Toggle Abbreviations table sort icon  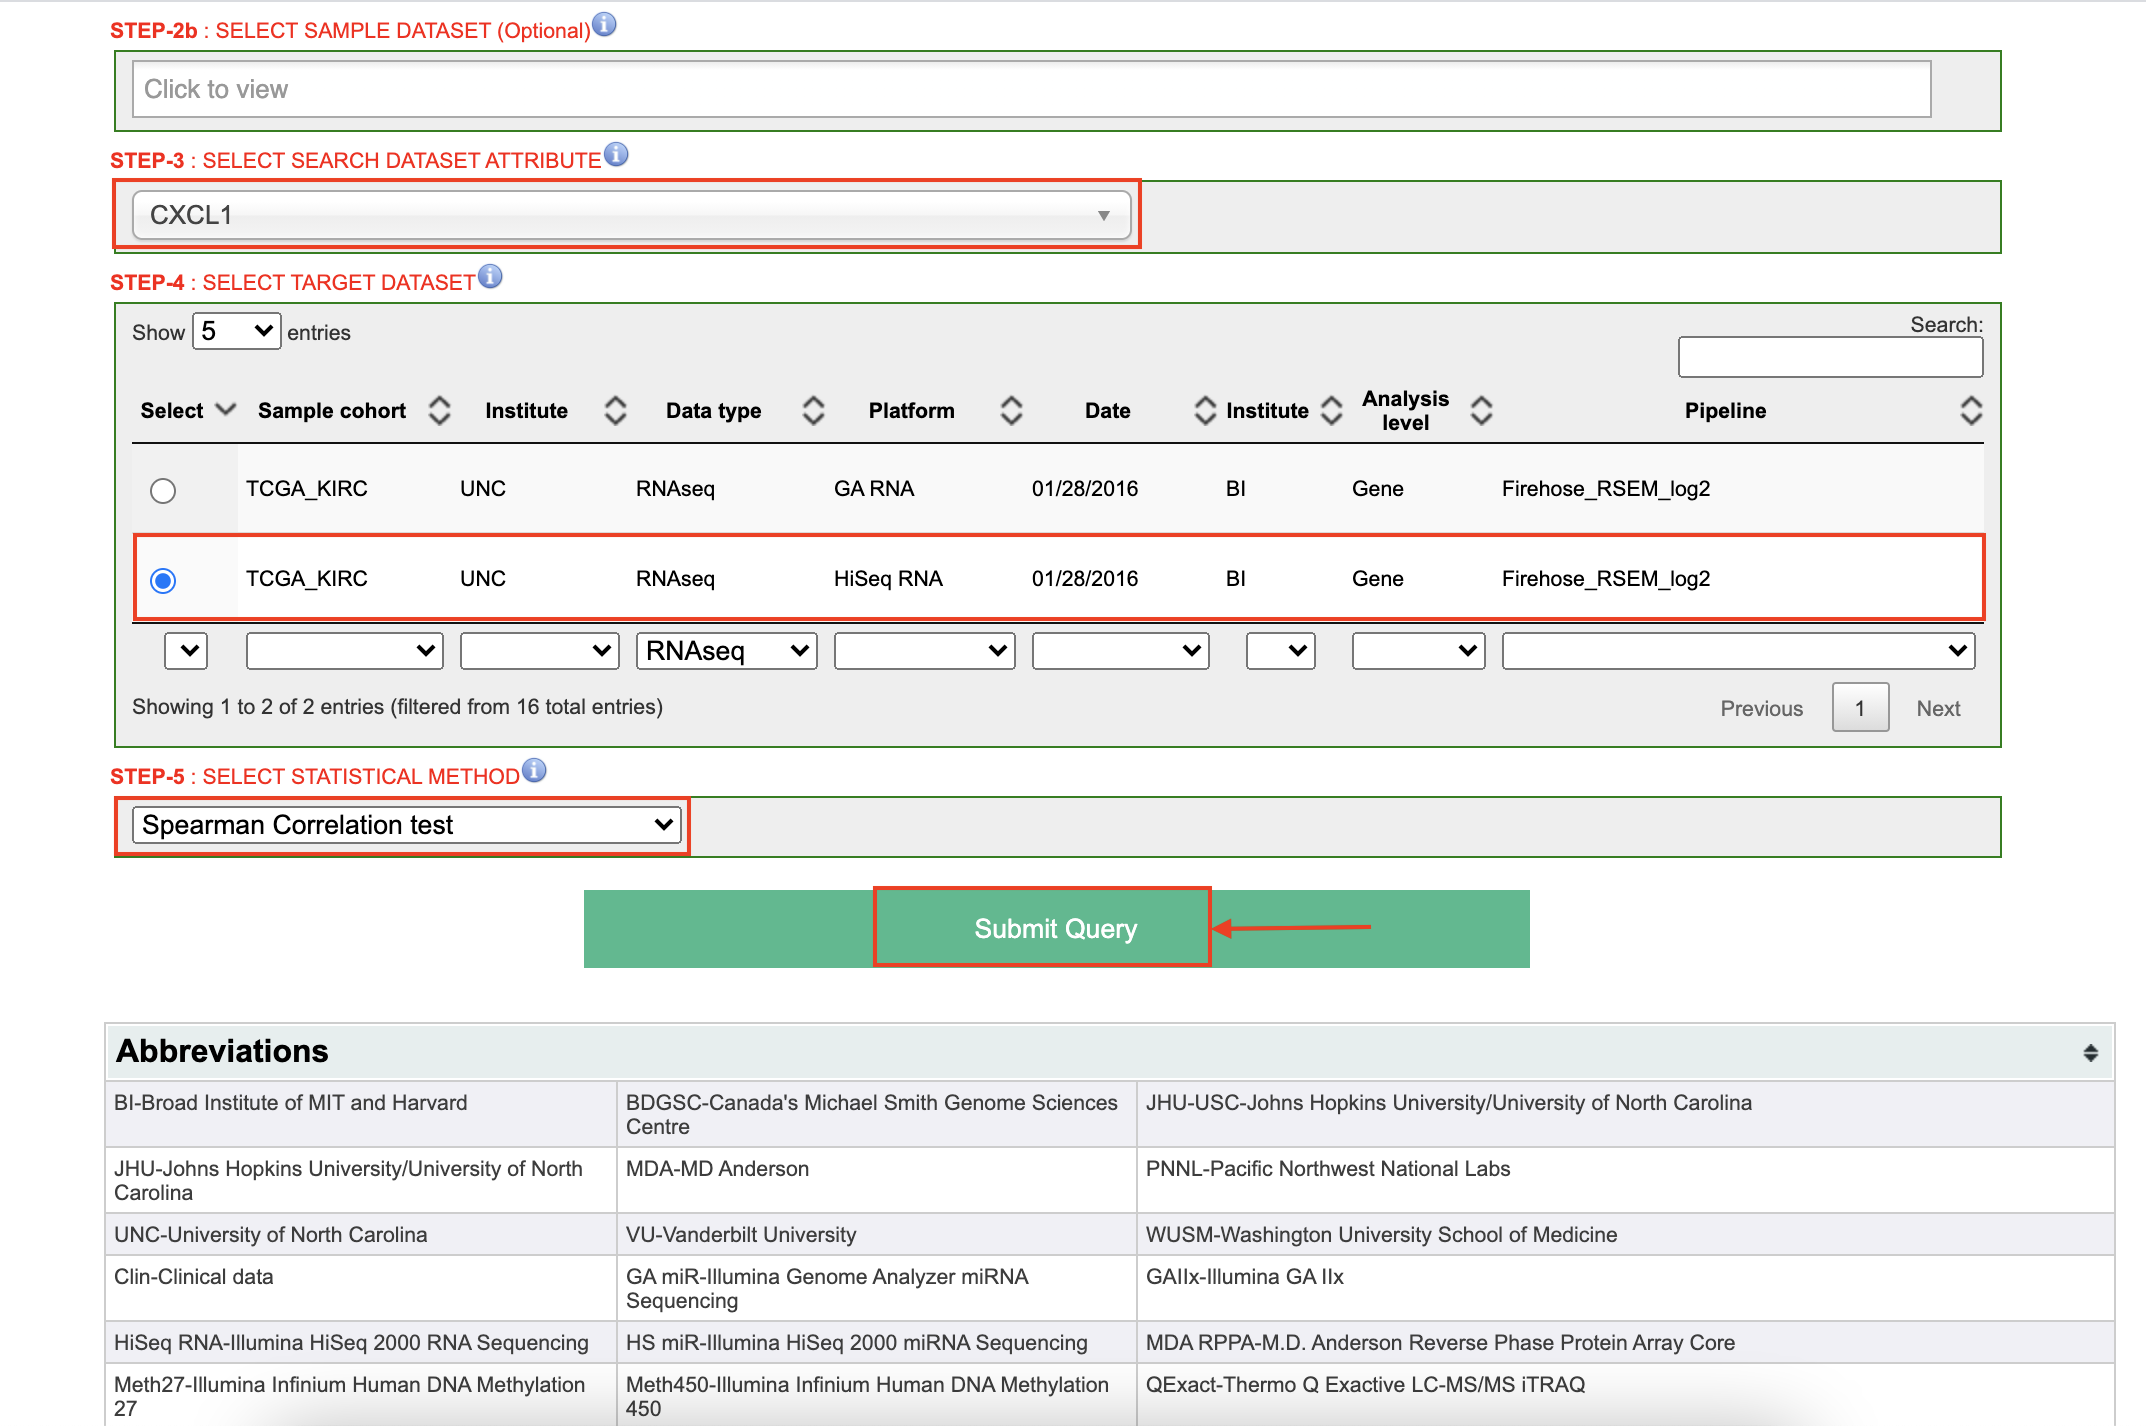pyautogui.click(x=2090, y=1052)
